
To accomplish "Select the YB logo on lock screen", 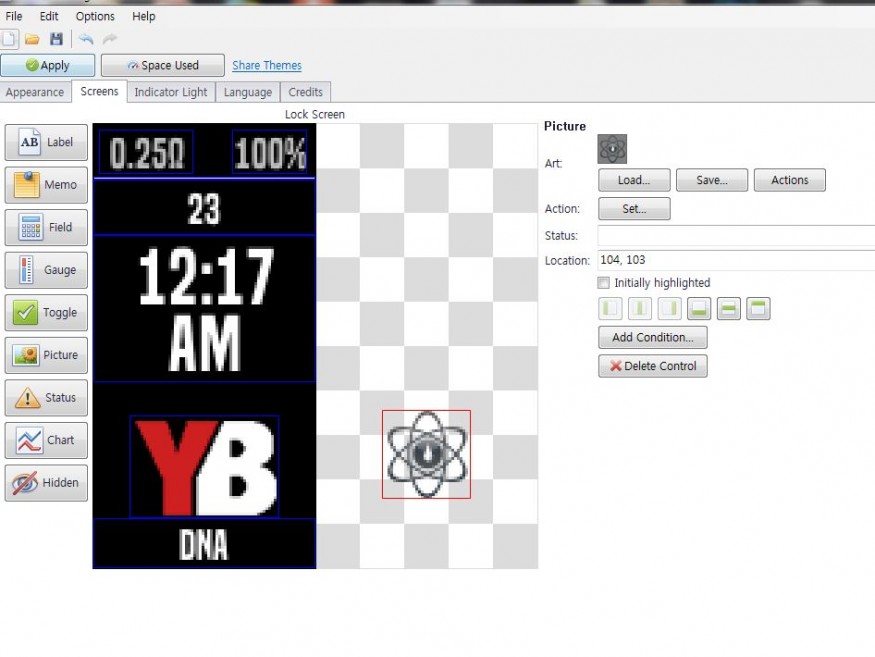I will (204, 467).
